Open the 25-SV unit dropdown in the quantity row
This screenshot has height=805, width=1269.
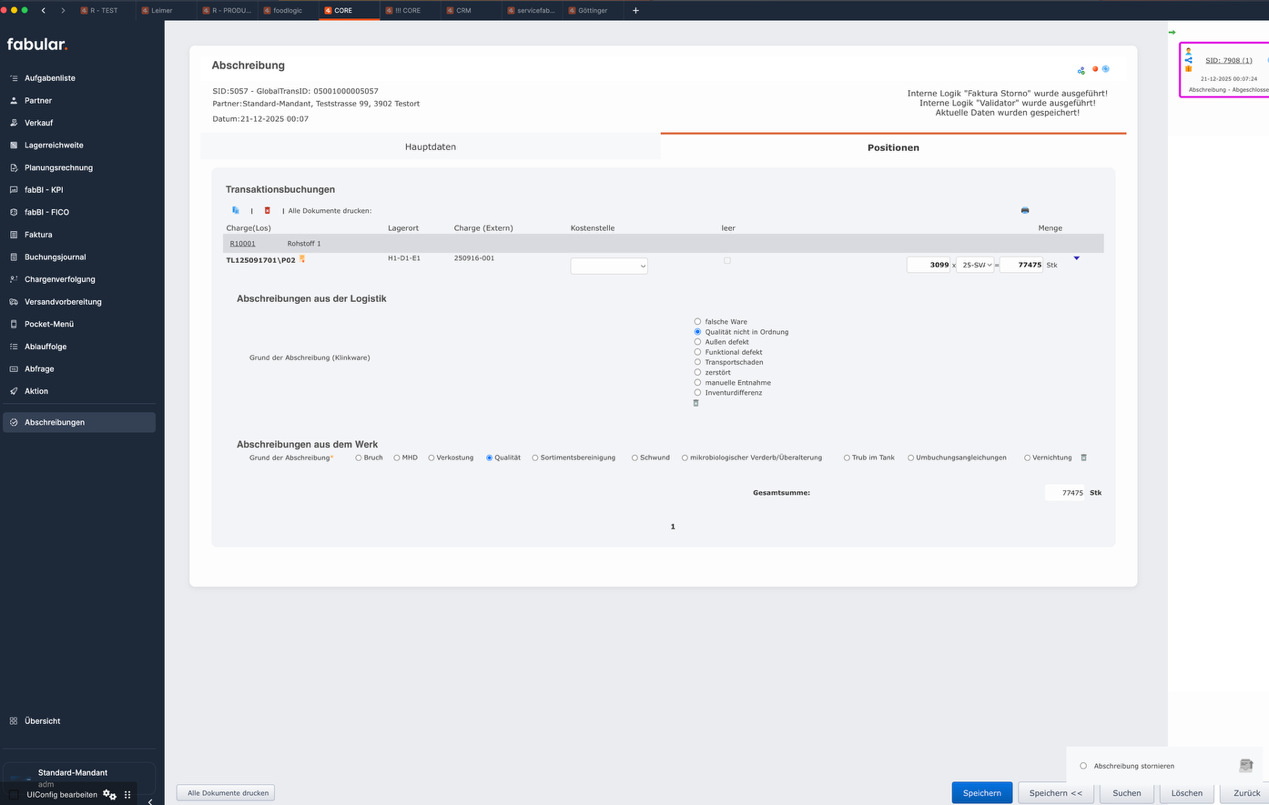click(975, 264)
